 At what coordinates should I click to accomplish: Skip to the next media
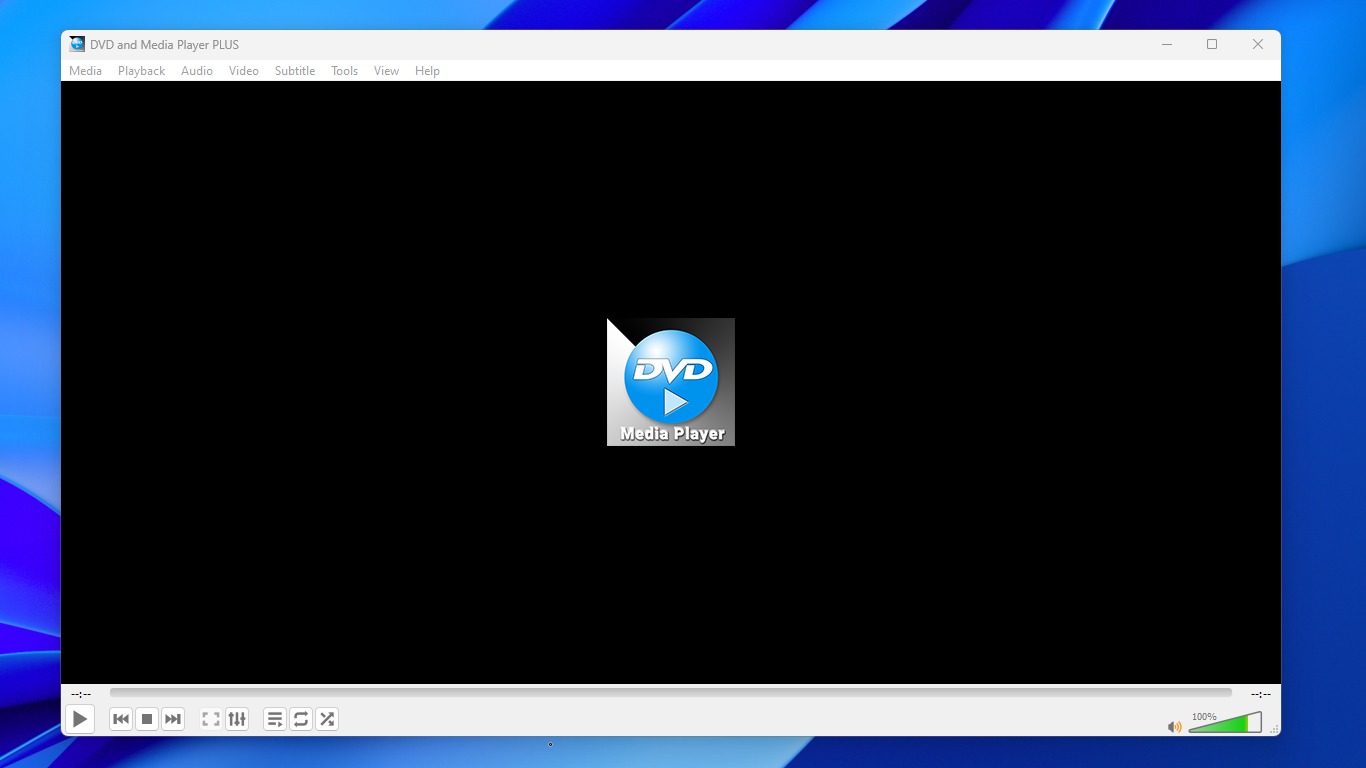click(x=172, y=718)
